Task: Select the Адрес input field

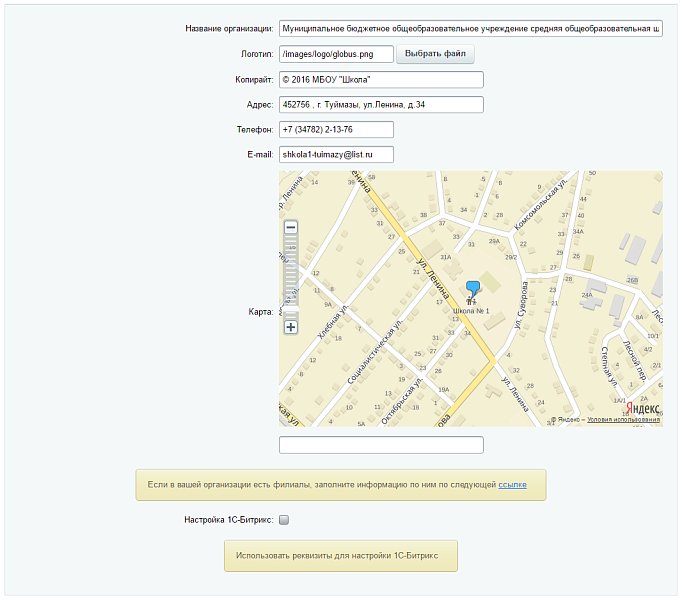Action: (381, 104)
